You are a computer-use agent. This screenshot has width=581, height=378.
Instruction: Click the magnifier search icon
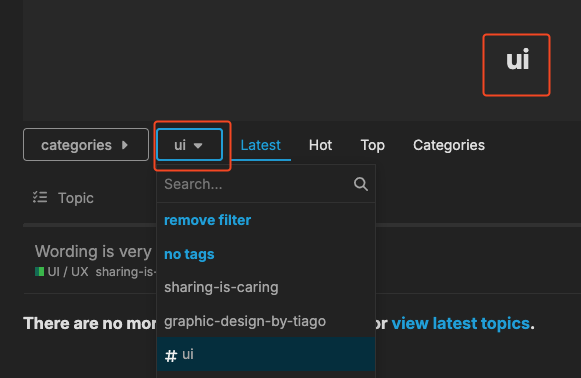pos(361,184)
